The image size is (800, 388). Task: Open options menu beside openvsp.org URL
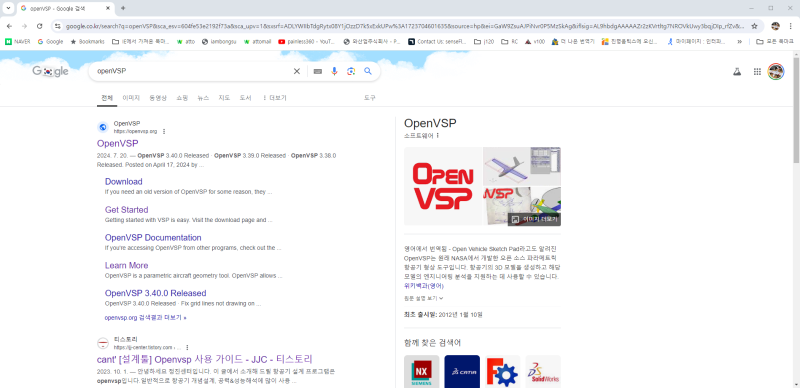164,131
